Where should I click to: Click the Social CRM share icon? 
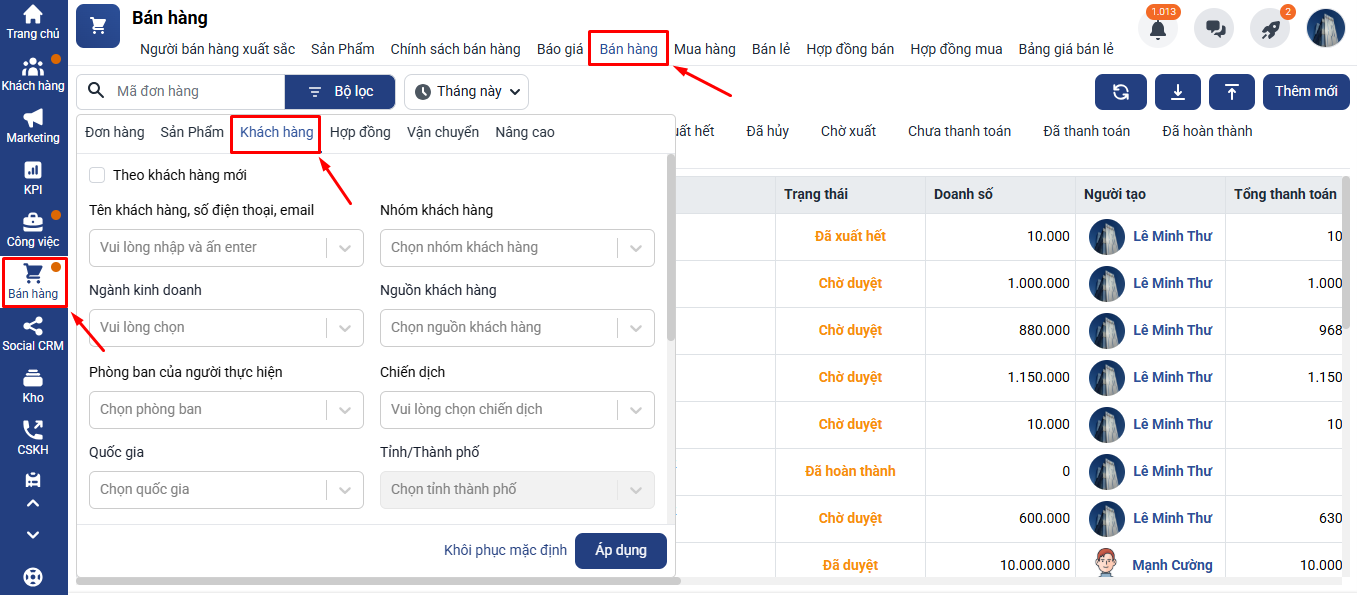point(33,326)
